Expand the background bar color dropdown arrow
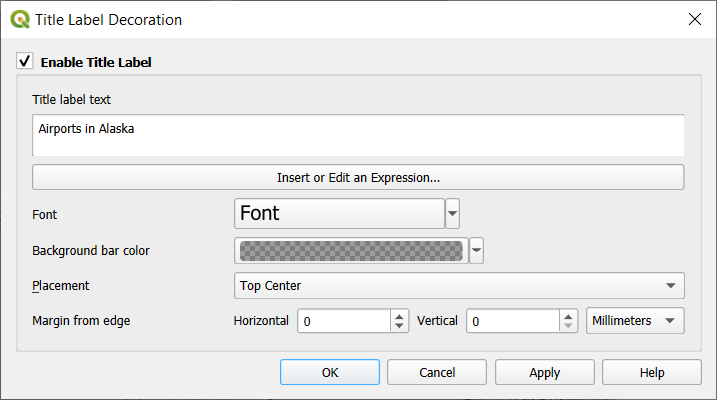717x400 pixels. coord(476,250)
